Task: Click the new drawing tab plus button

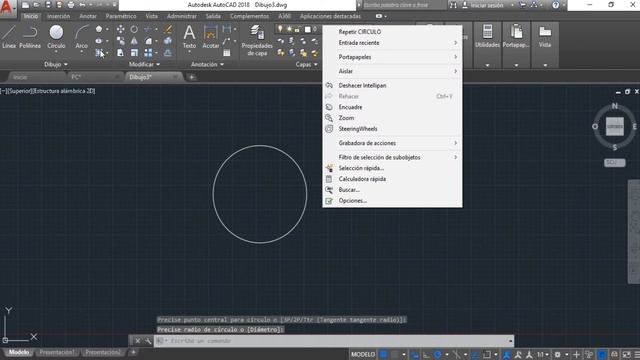Action: click(x=191, y=77)
